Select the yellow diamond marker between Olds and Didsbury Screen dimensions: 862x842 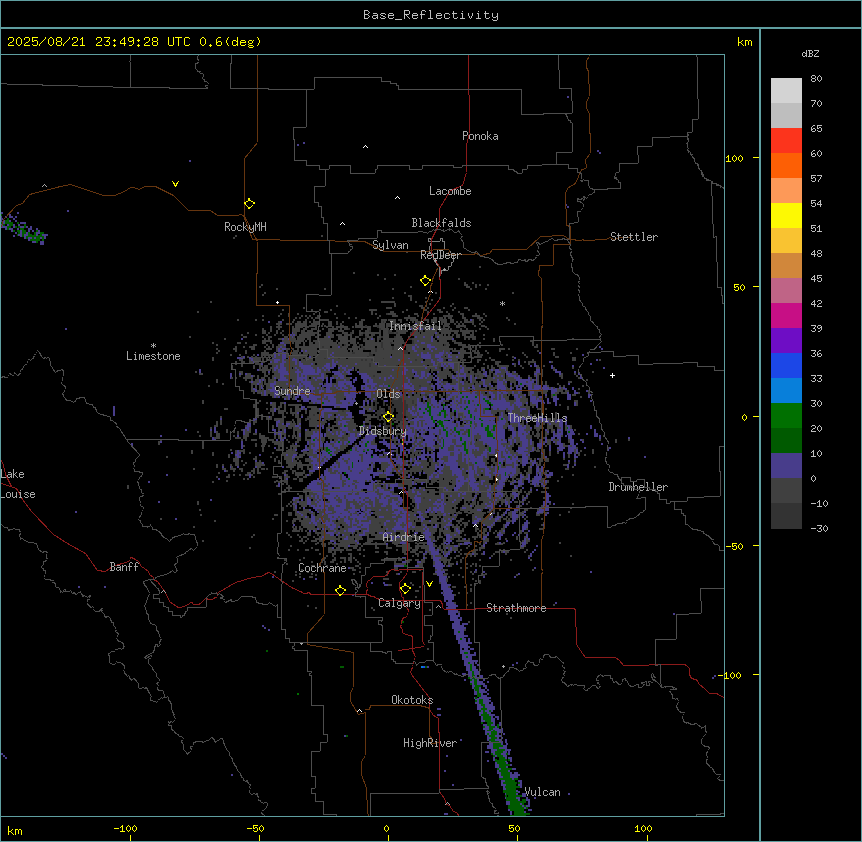click(x=389, y=417)
